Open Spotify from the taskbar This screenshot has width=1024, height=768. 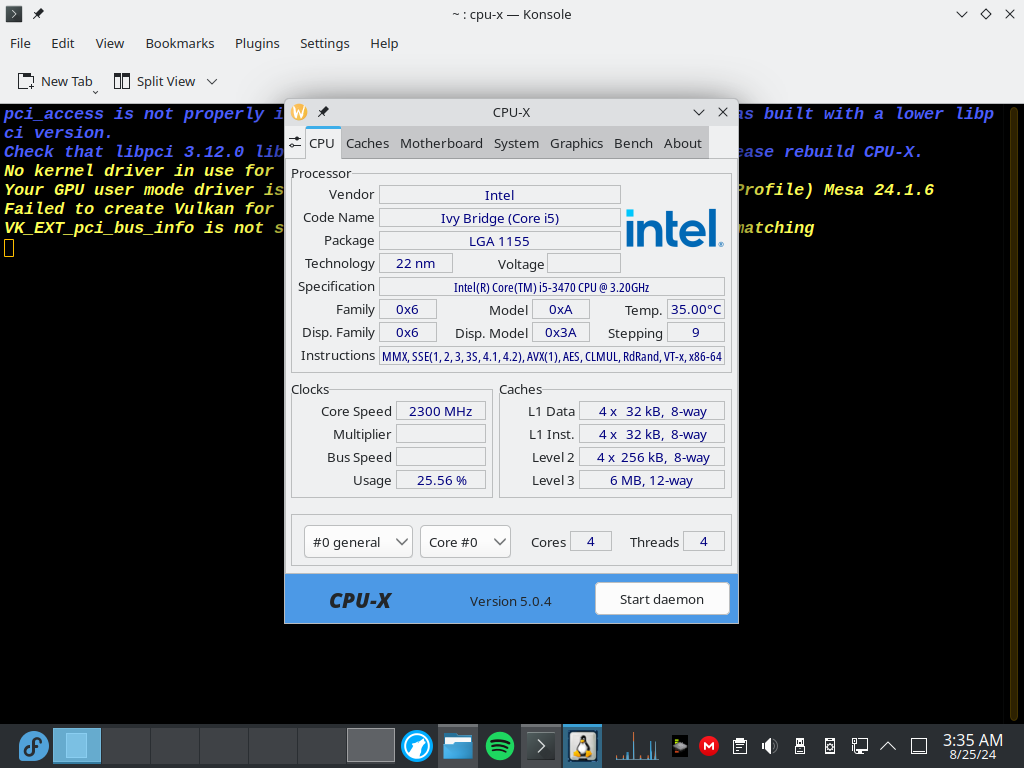(x=500, y=746)
